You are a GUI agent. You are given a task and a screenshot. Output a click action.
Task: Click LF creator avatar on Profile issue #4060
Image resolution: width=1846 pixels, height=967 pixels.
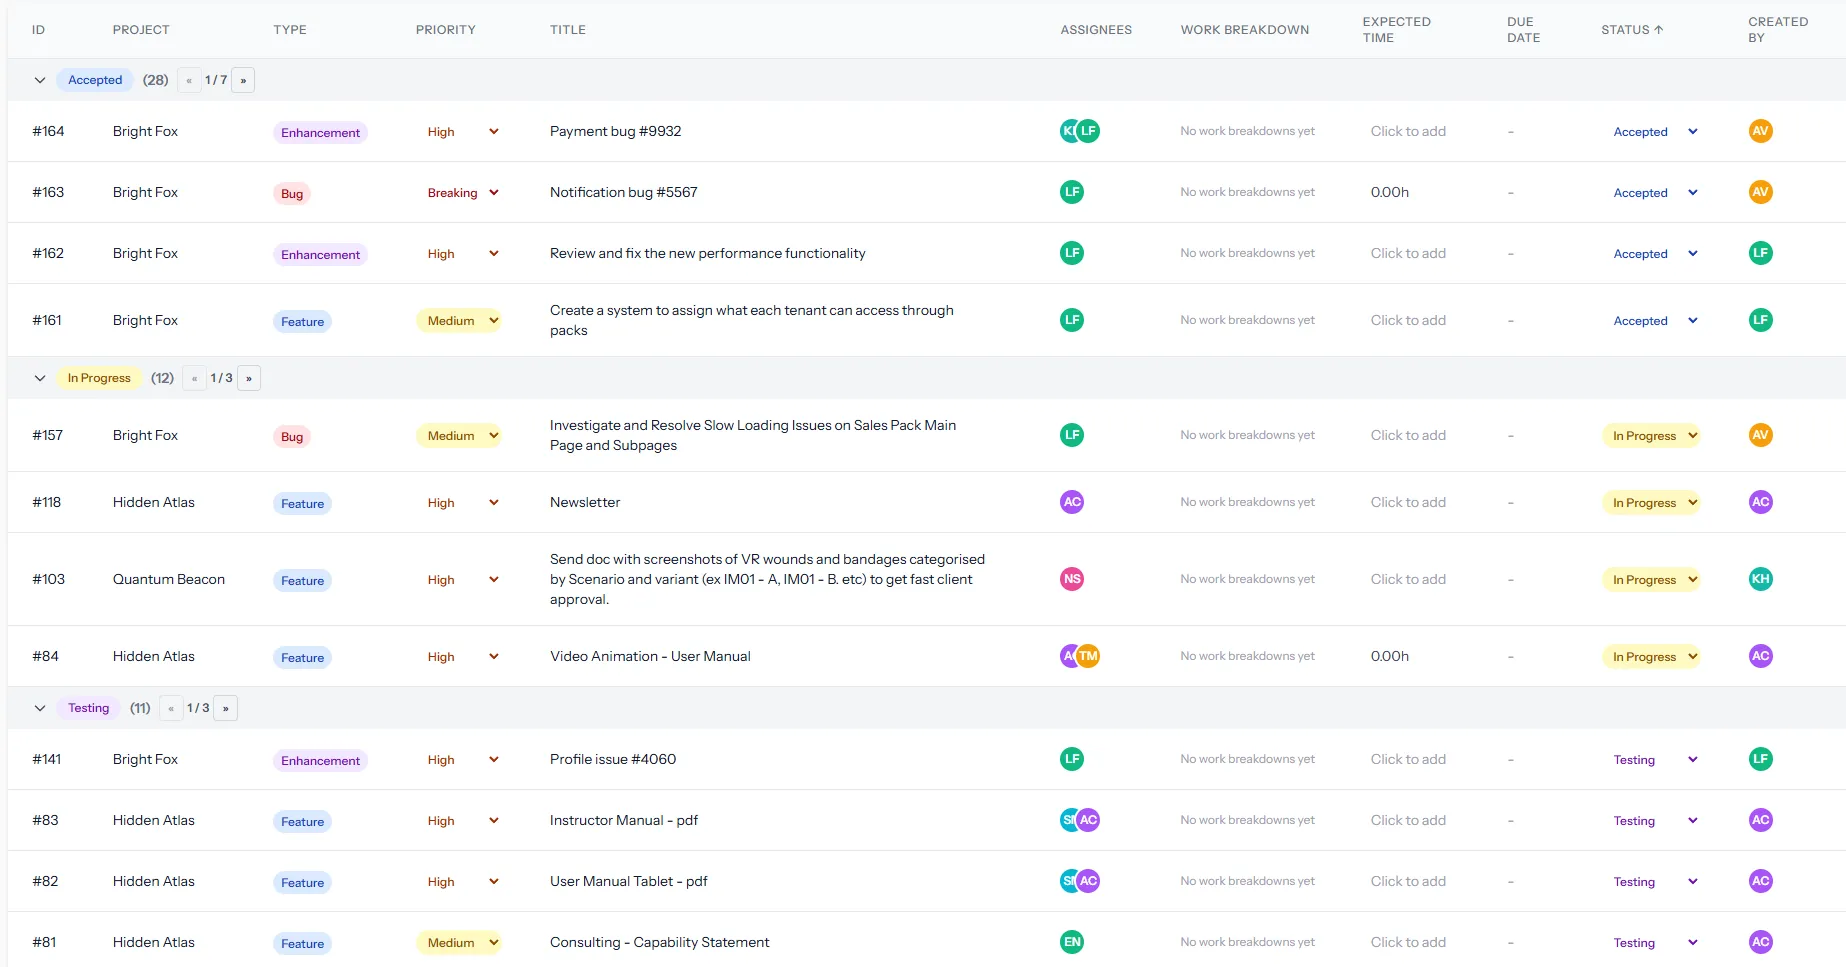coord(1761,759)
